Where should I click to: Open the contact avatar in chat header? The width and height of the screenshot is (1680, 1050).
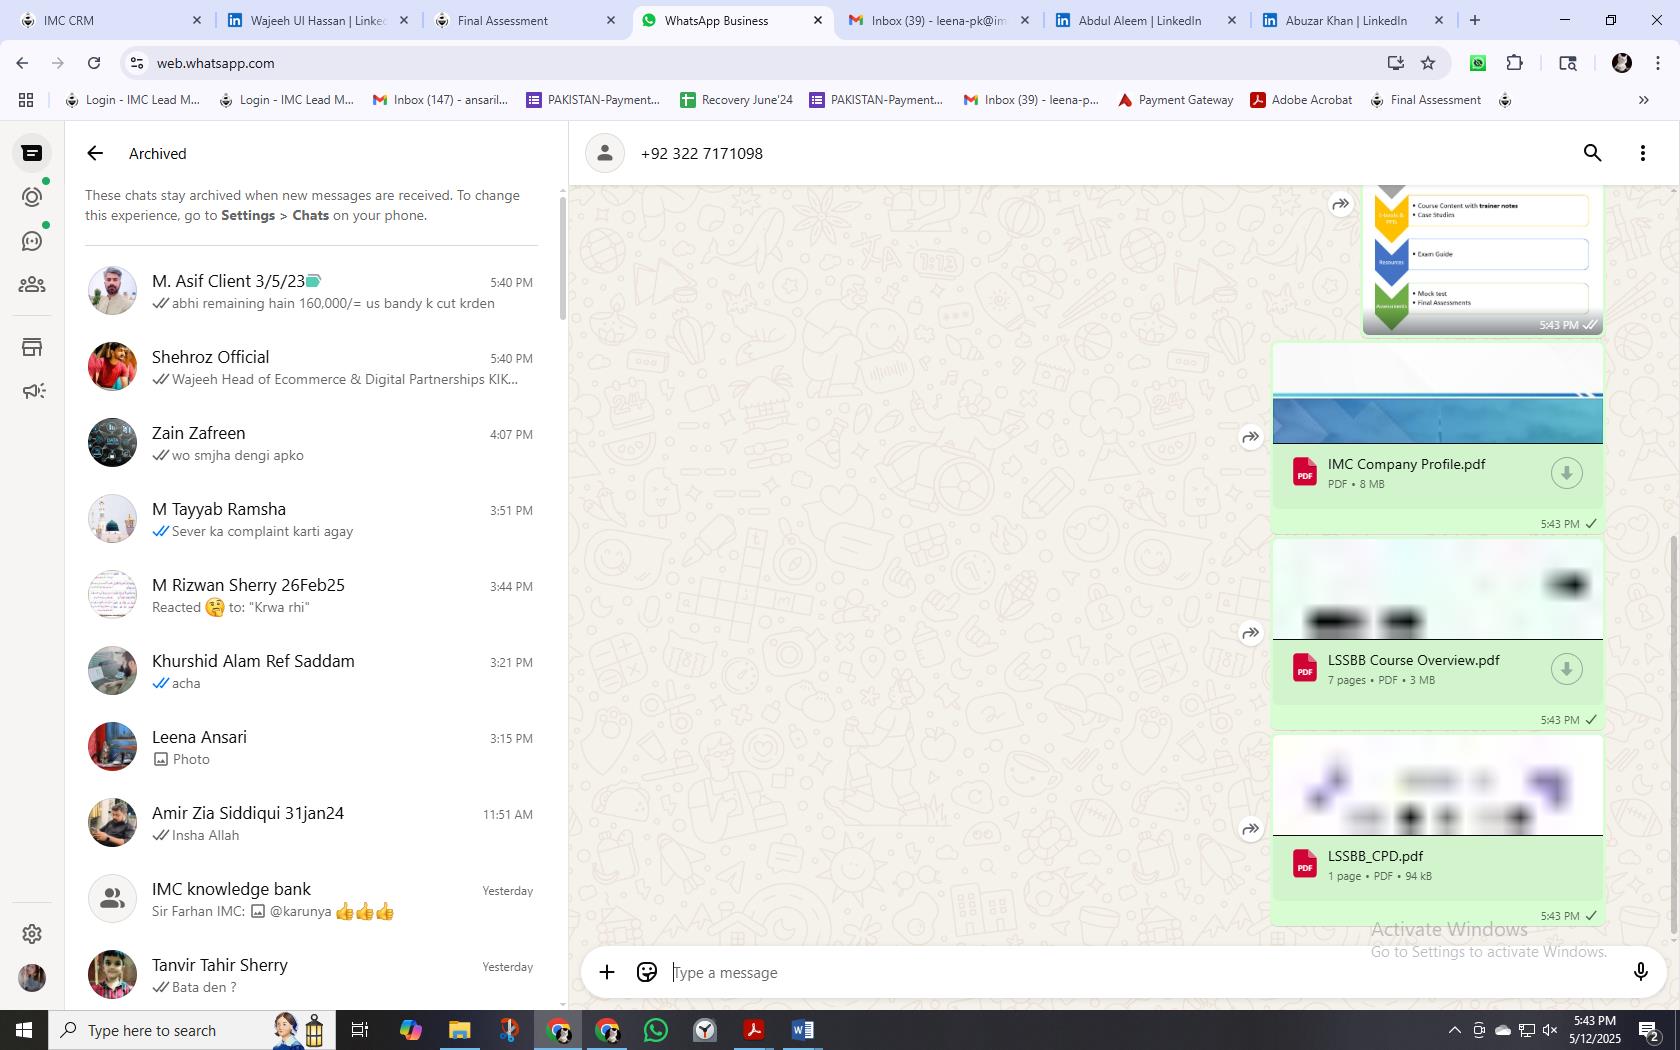click(604, 153)
